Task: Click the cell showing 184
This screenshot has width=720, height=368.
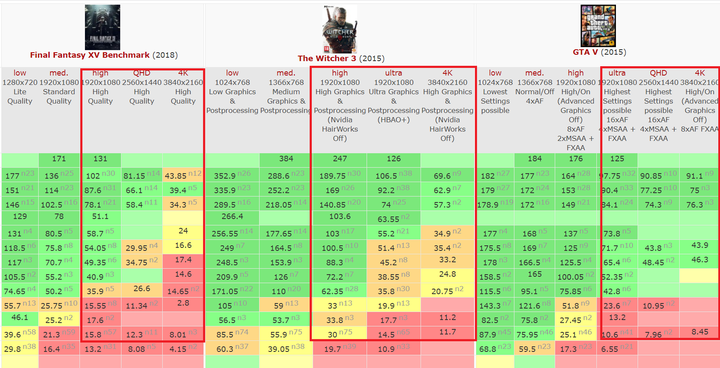Action: click(534, 159)
